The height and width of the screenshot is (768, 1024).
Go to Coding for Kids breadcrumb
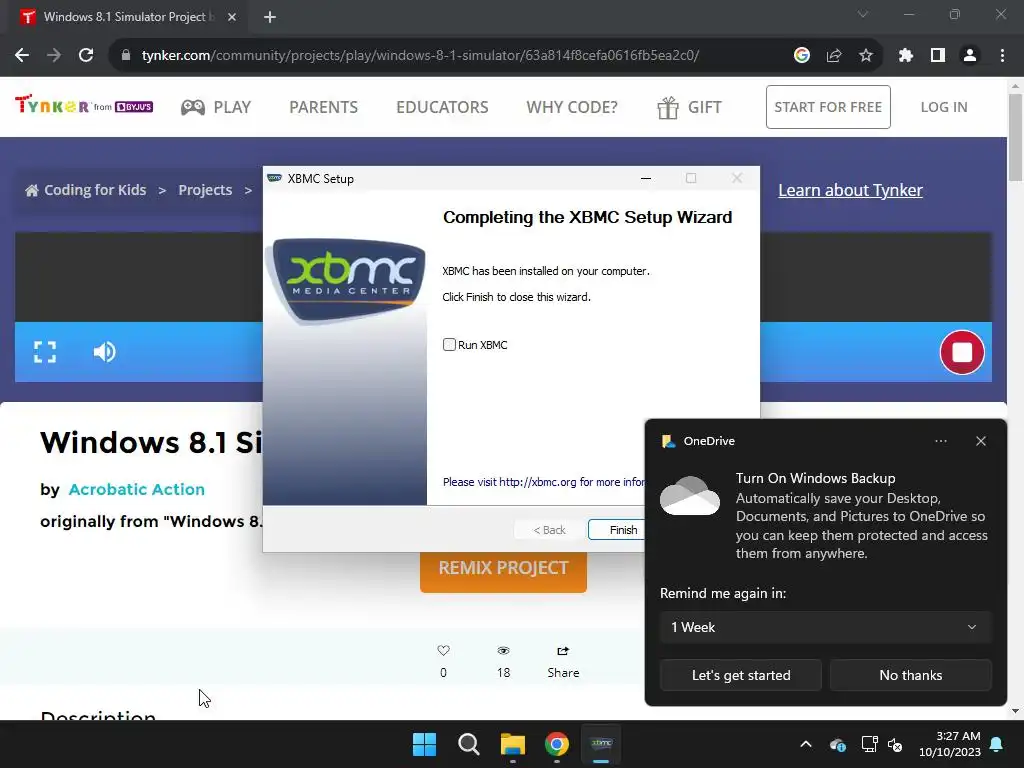coord(86,190)
